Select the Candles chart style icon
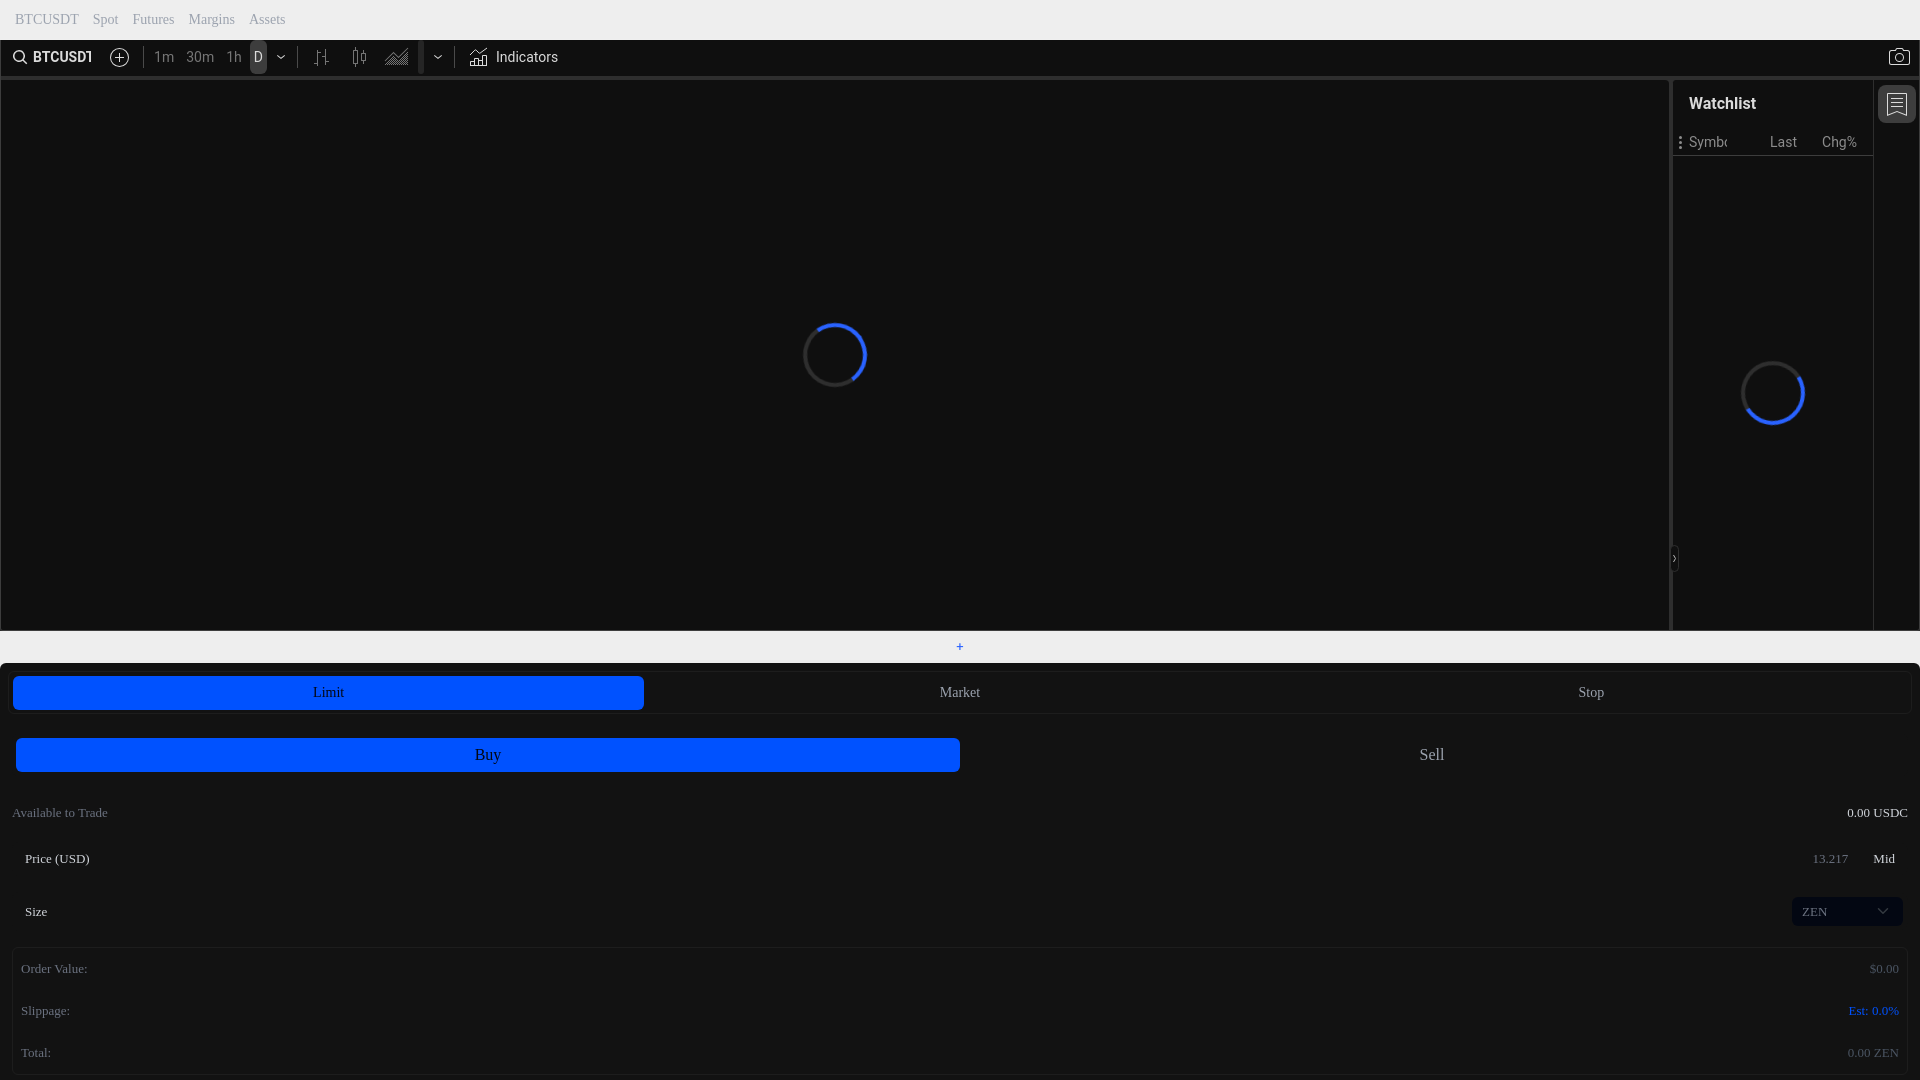Image resolution: width=1920 pixels, height=1080 pixels. point(359,57)
